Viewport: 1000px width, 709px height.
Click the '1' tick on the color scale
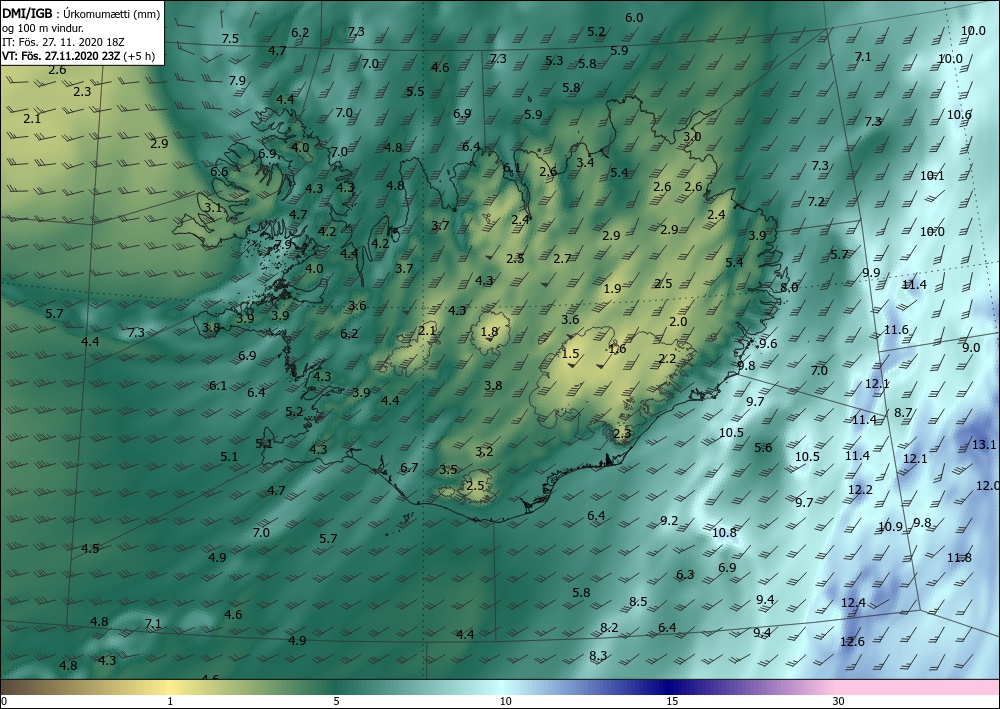[170, 701]
